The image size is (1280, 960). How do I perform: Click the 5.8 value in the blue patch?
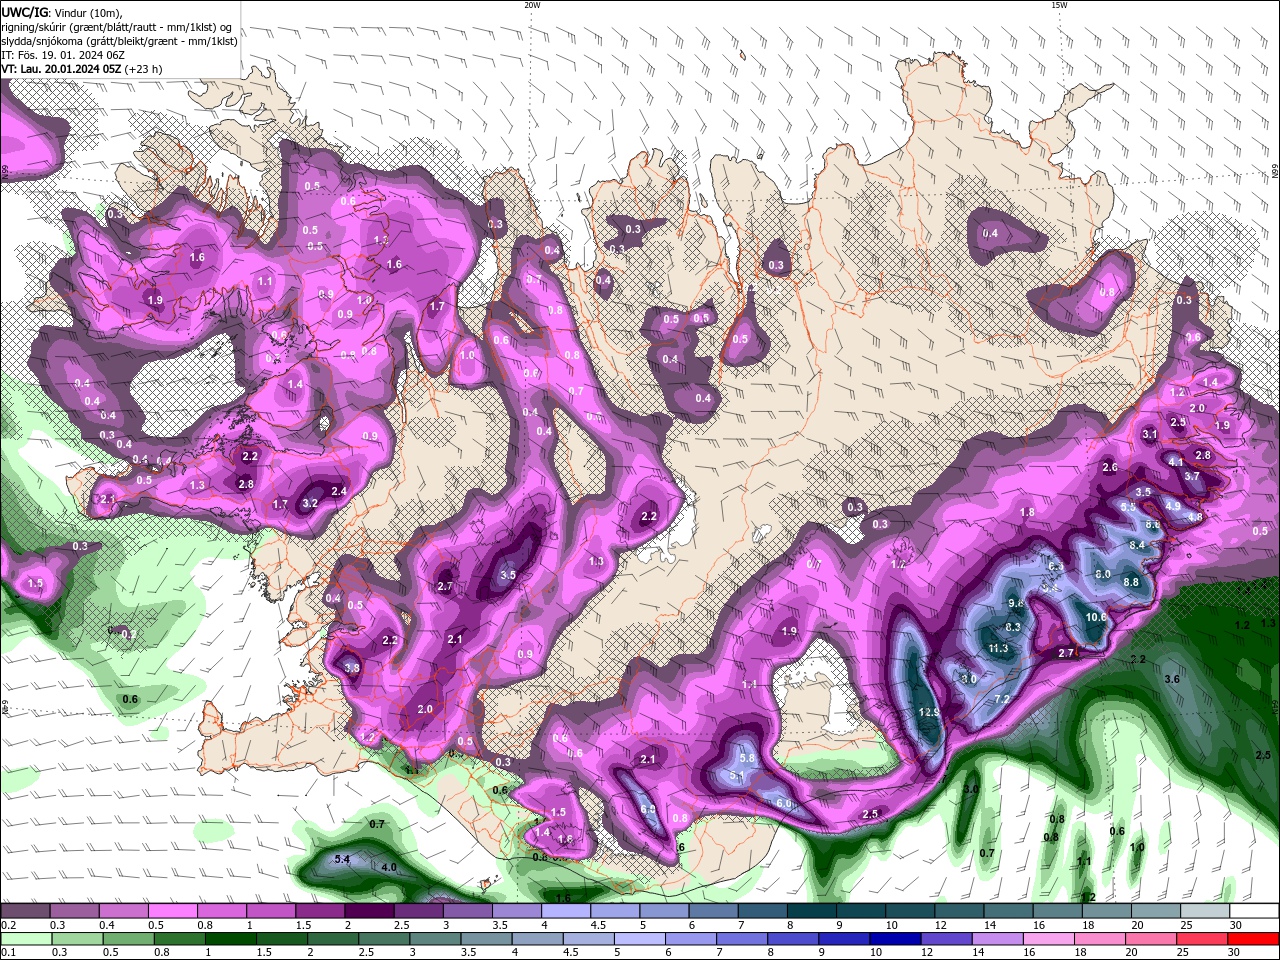(746, 758)
